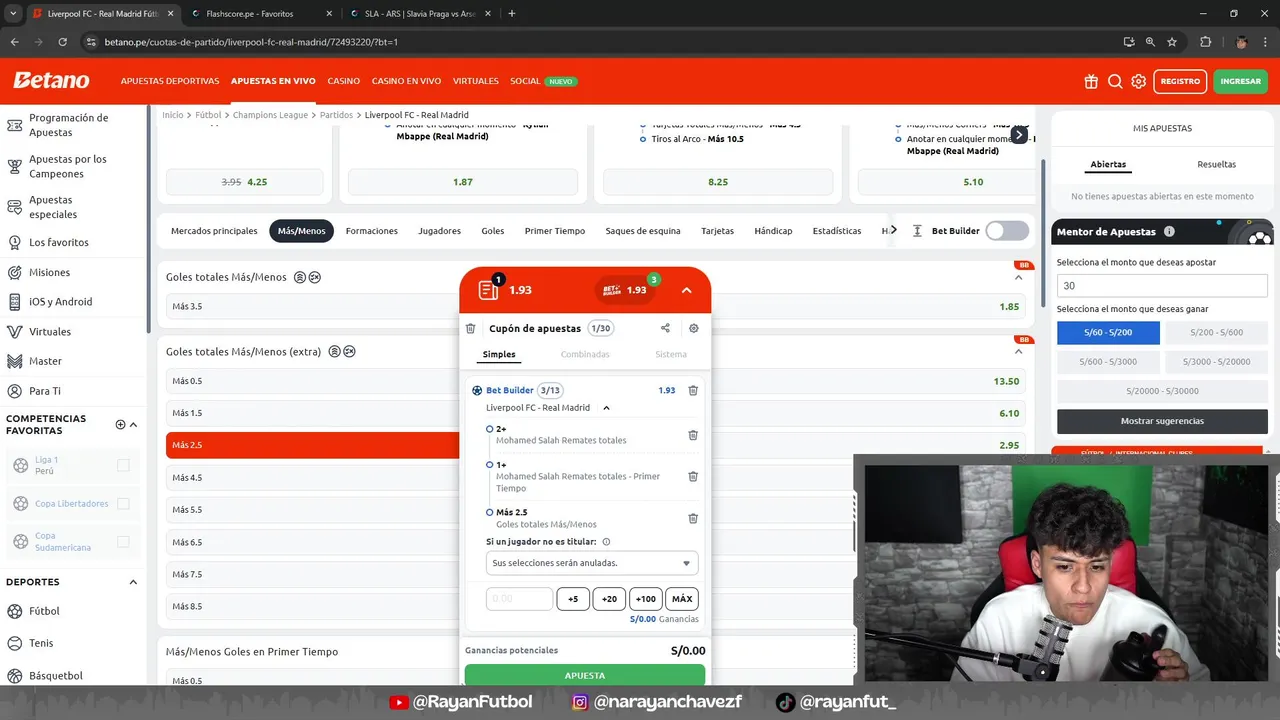Screen dimensions: 1280x720
Task: Open Los favoritos in sidebar
Action: tap(58, 242)
